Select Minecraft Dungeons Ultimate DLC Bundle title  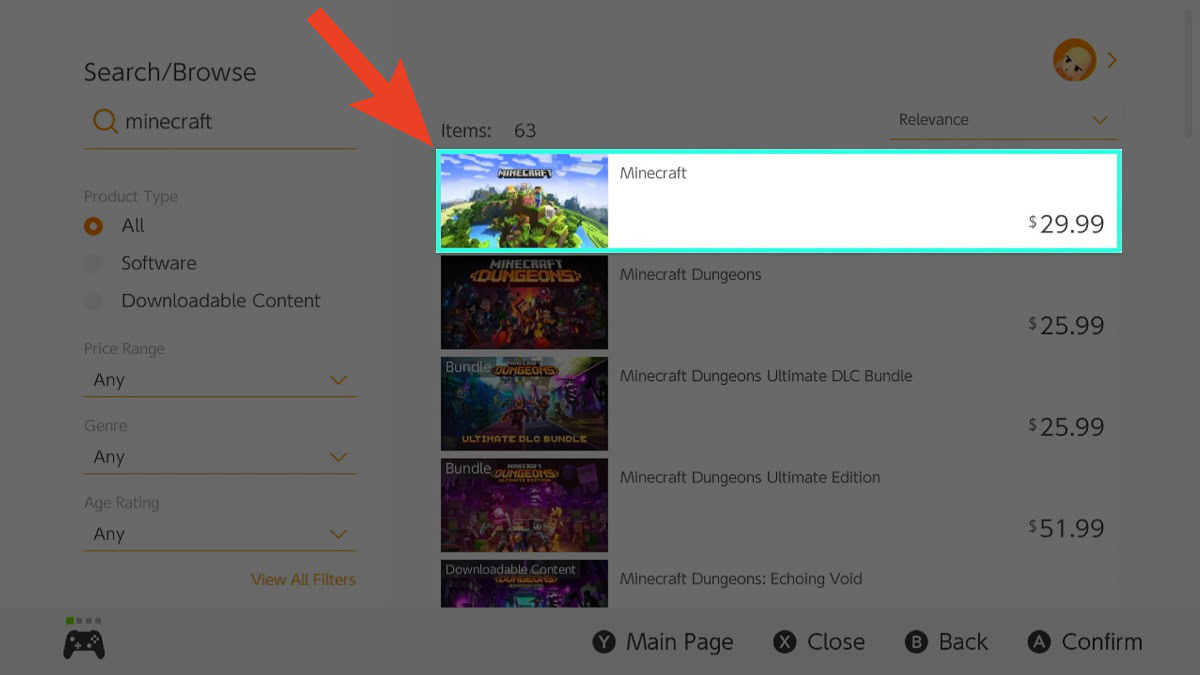tap(766, 376)
